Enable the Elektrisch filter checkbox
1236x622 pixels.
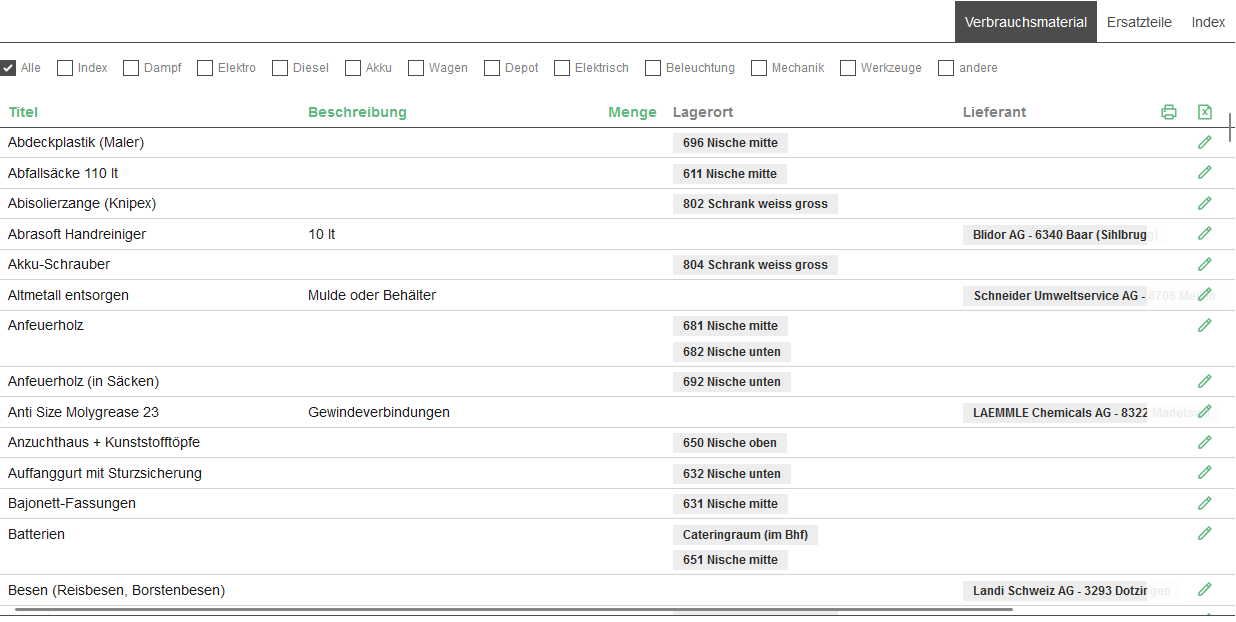tap(562, 68)
